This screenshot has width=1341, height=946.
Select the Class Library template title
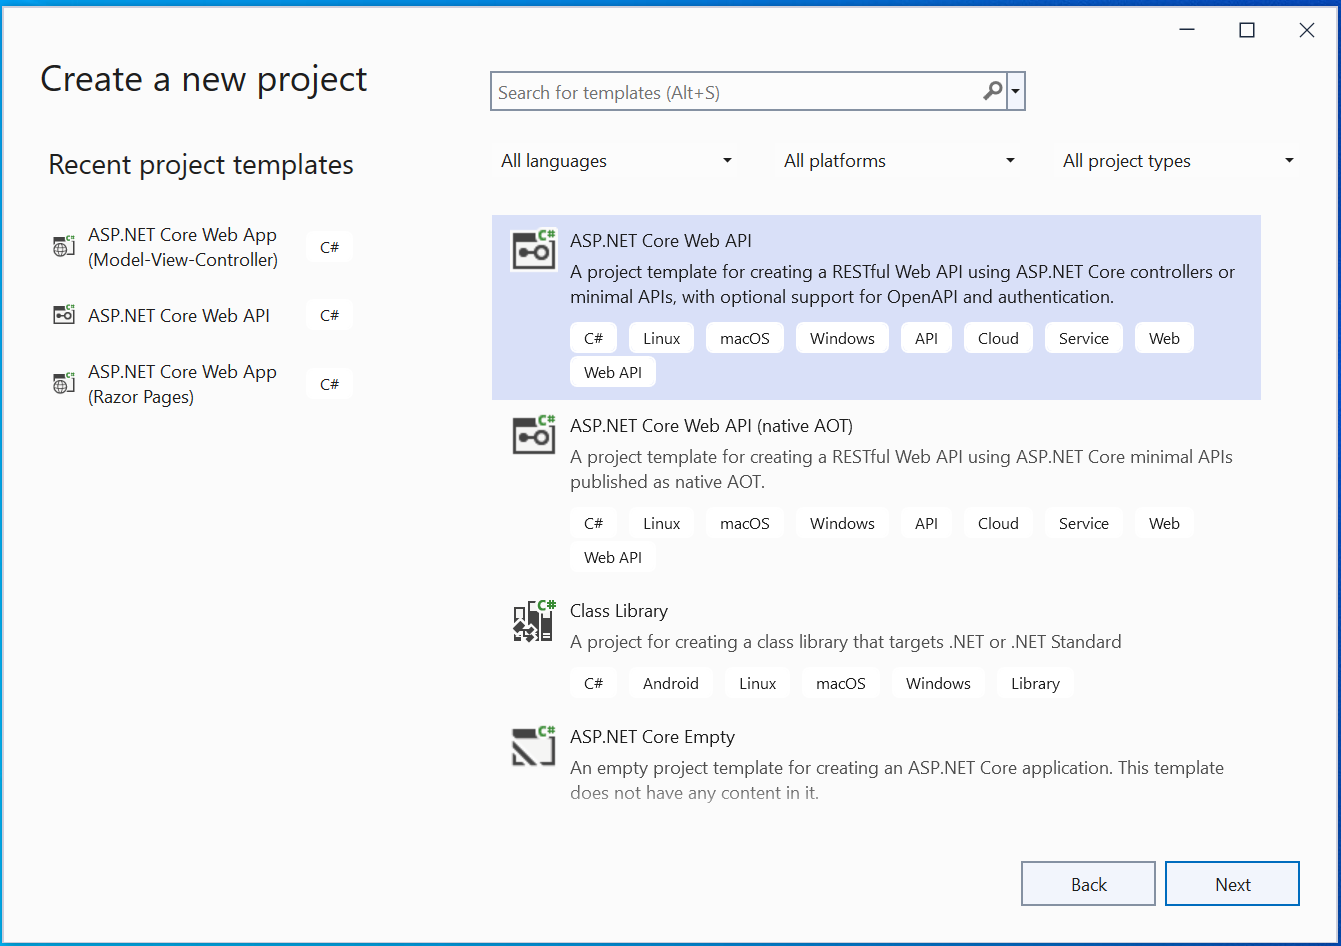tap(619, 611)
